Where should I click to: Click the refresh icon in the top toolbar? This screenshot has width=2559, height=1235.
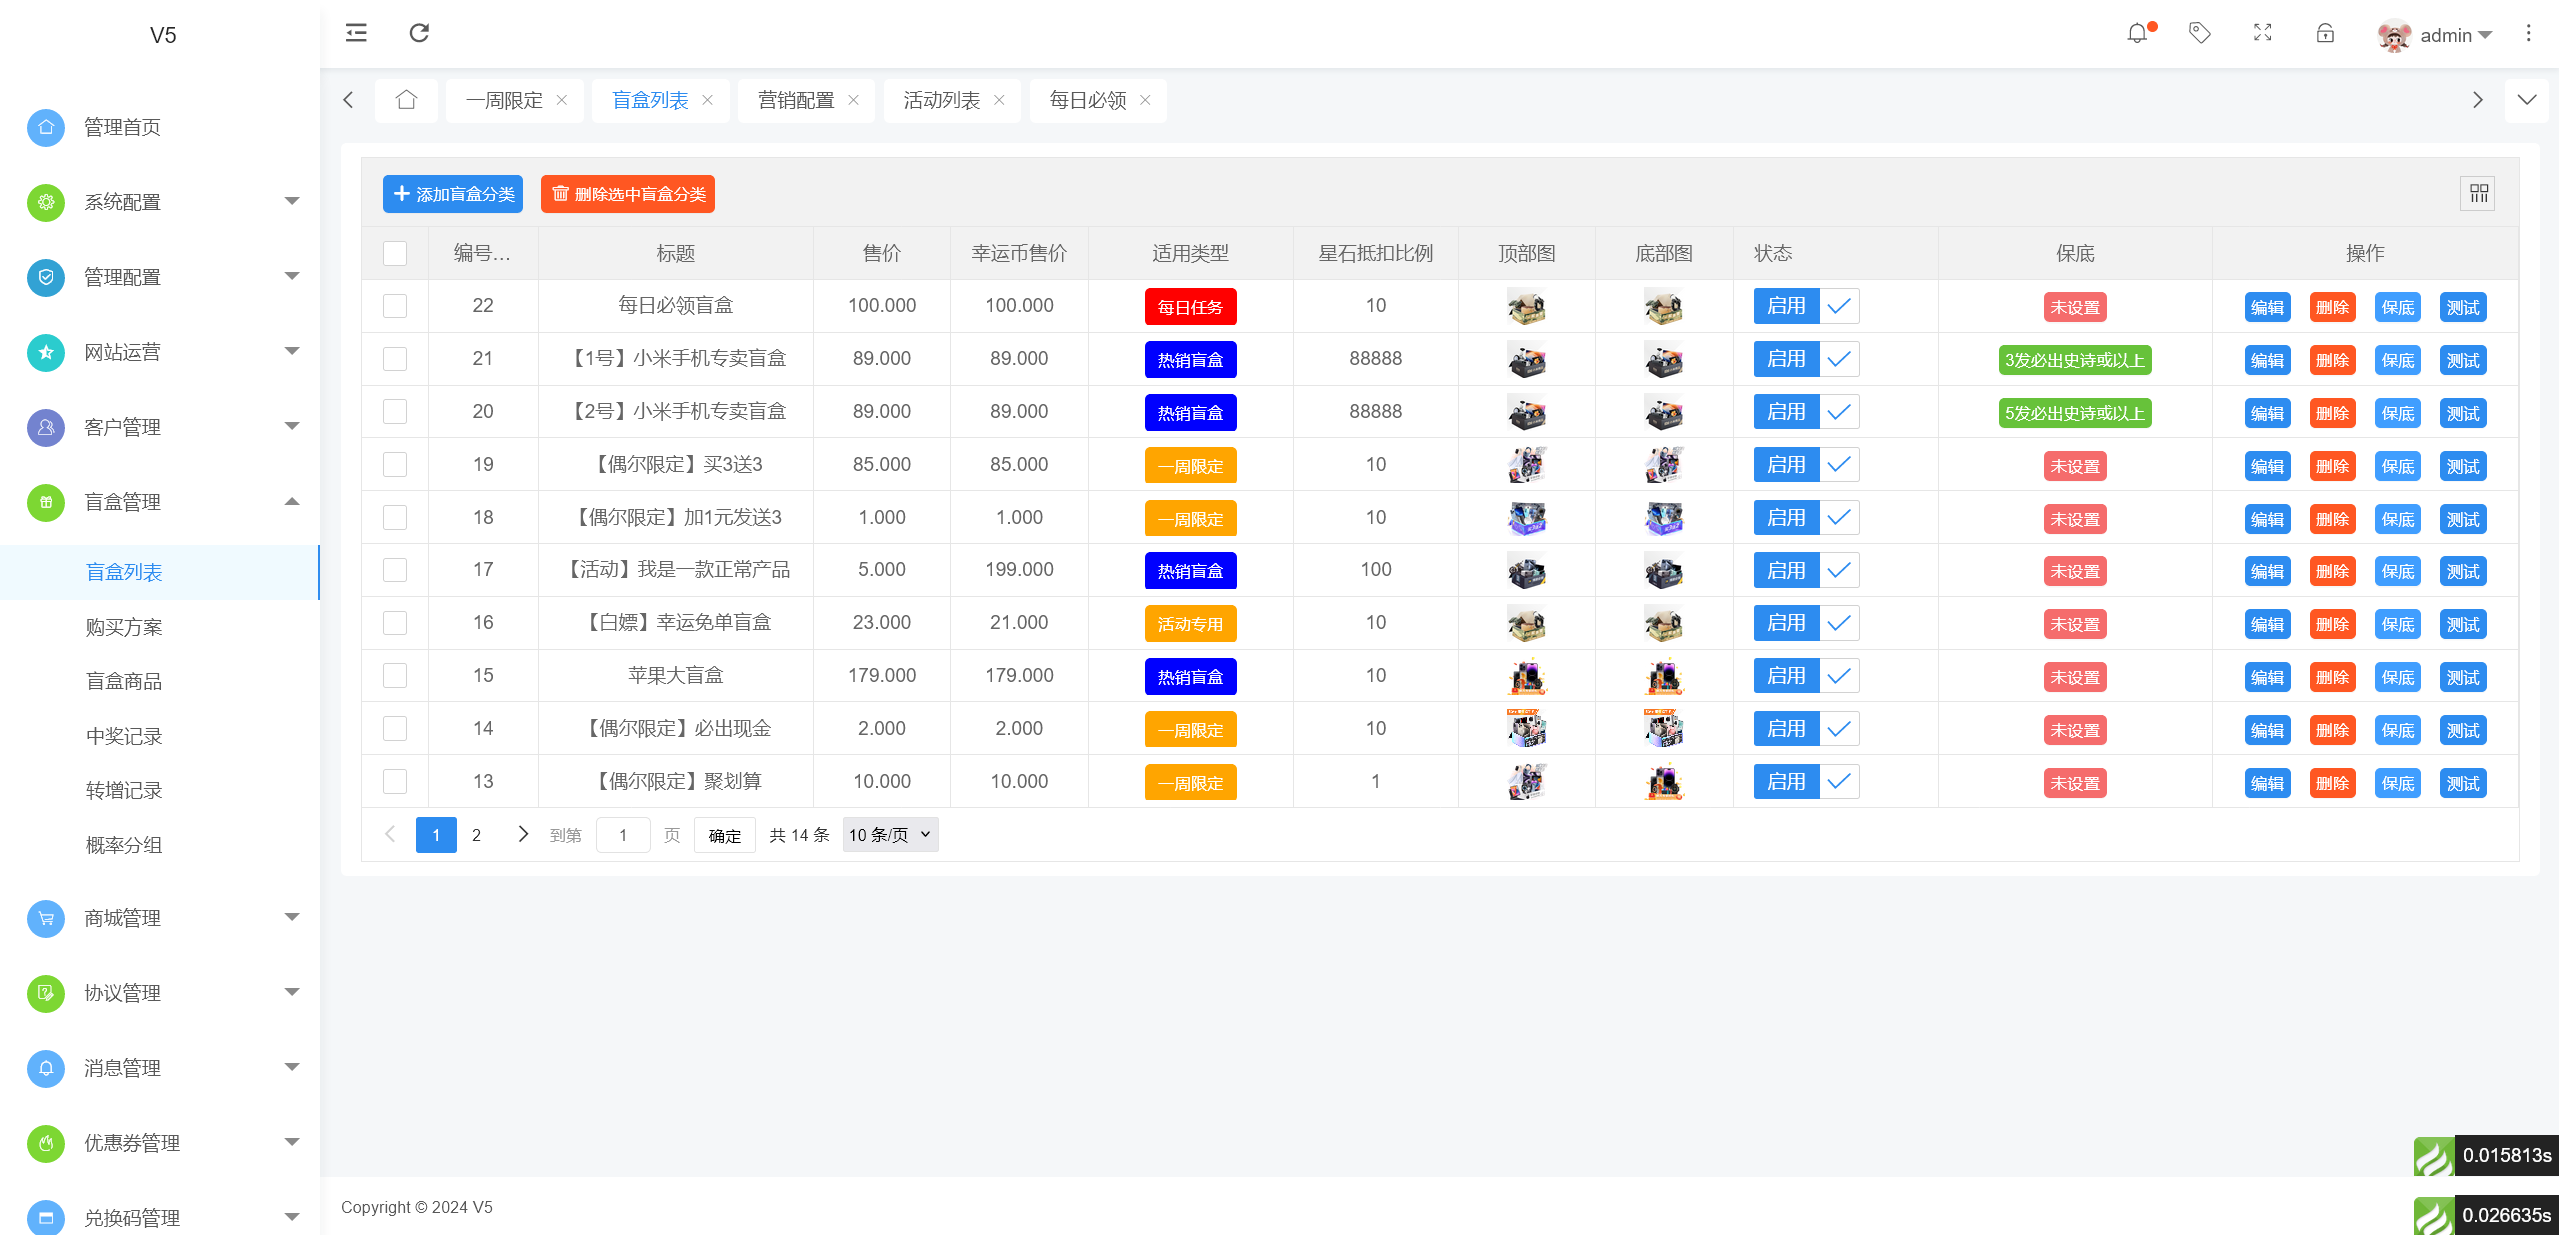pos(419,32)
